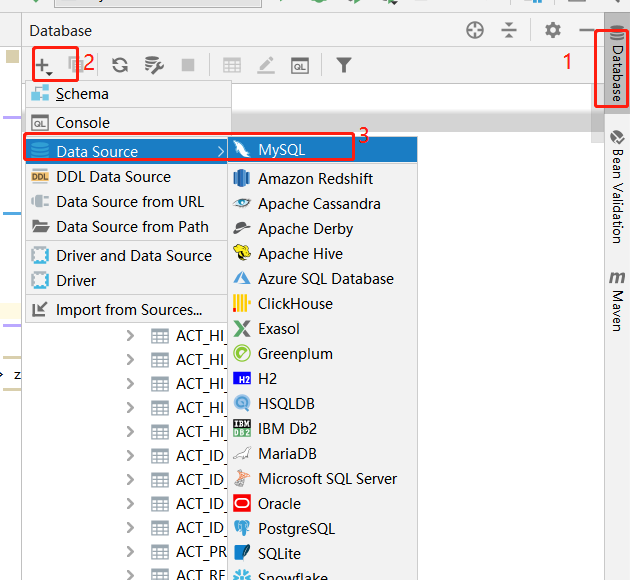
Task: Click the ACT_PR table name
Action: point(201,552)
